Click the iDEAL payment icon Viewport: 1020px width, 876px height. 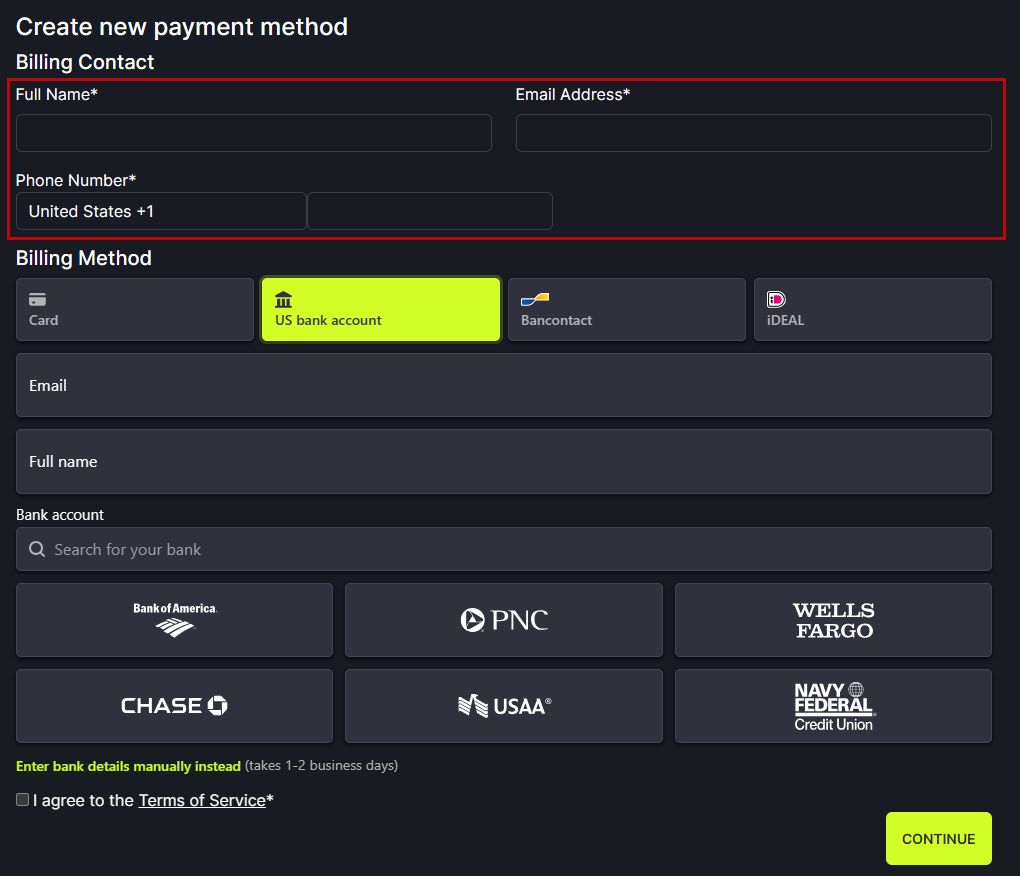(x=776, y=299)
